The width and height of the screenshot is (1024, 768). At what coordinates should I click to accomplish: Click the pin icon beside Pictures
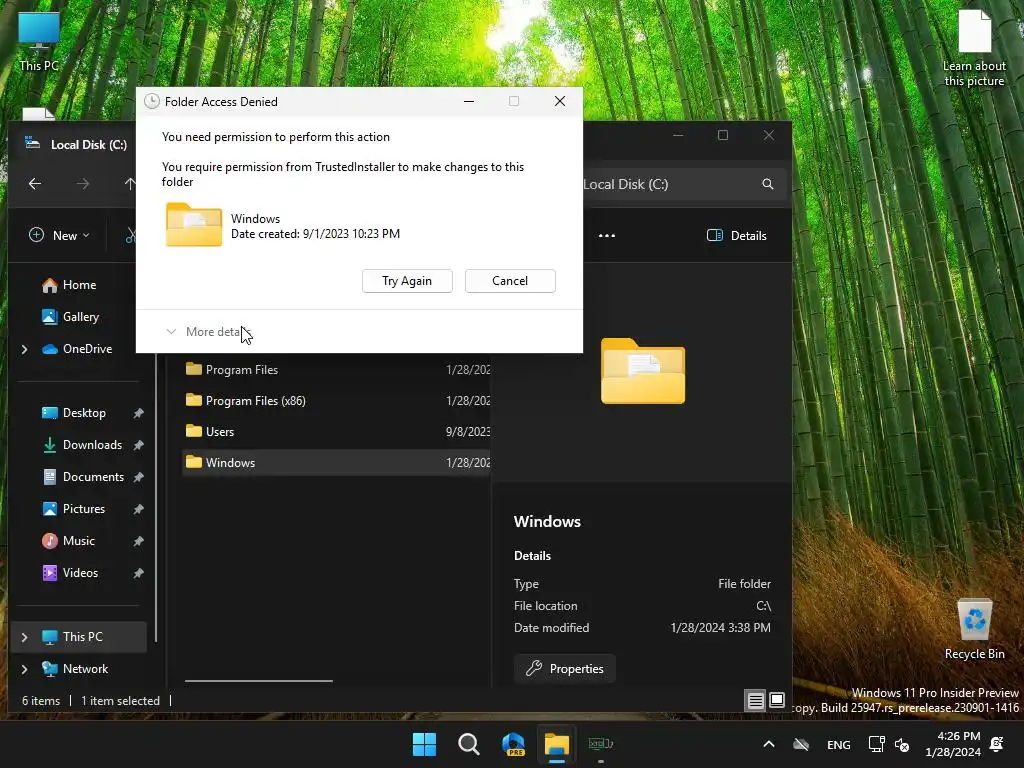[x=138, y=509]
